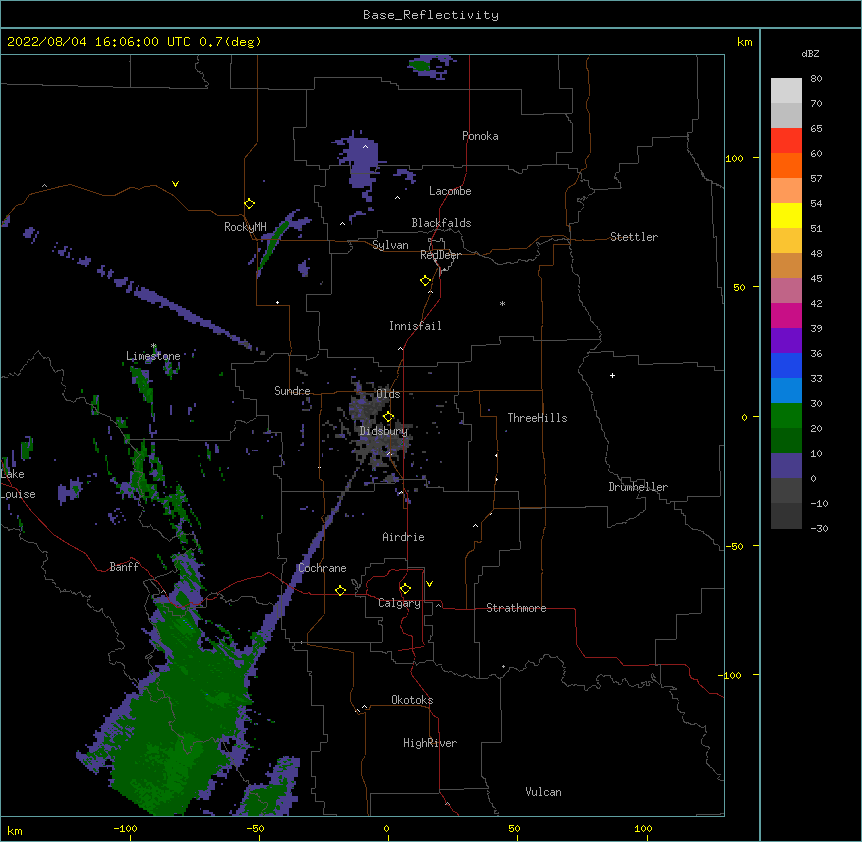Click the RockyMH label on the map
Image resolution: width=862 pixels, height=842 pixels.
pos(245,227)
